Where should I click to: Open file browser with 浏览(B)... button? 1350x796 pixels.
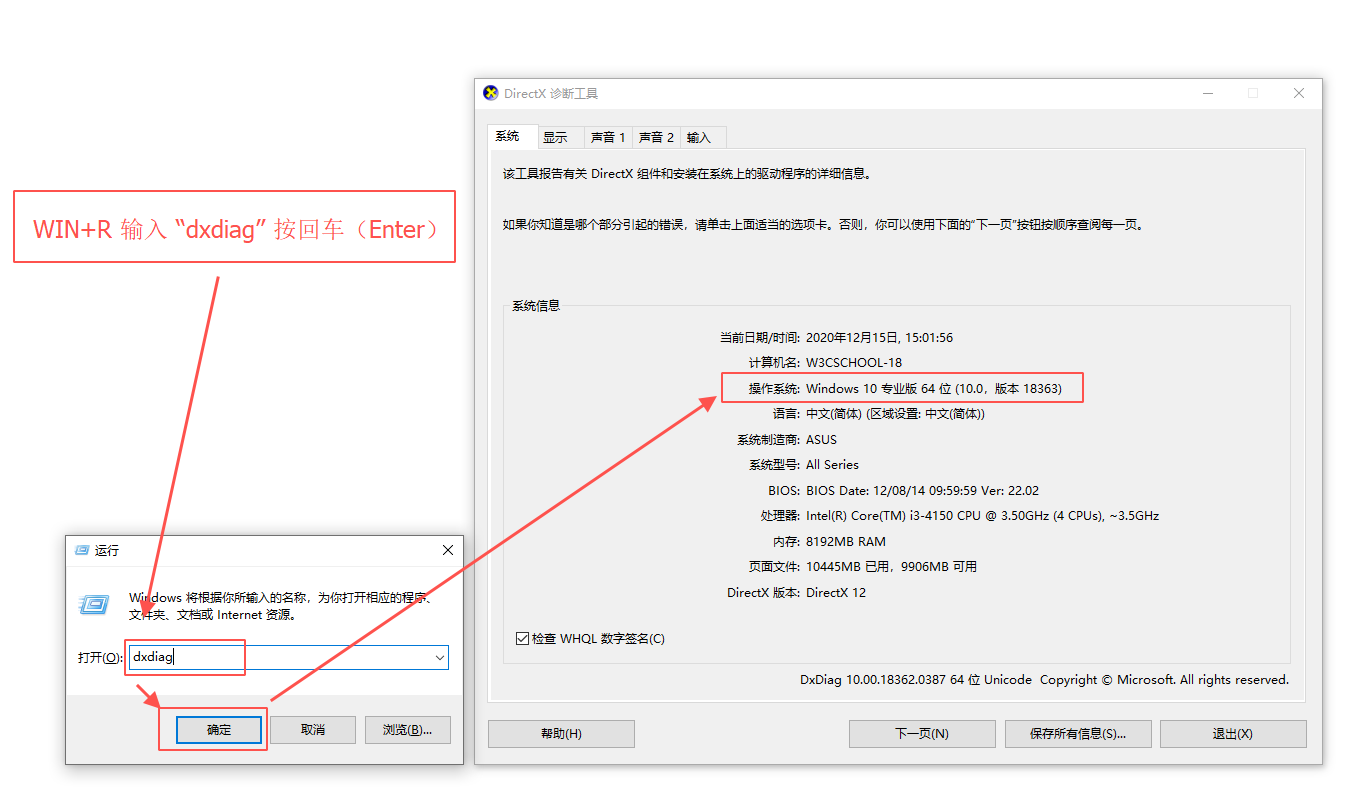[407, 730]
